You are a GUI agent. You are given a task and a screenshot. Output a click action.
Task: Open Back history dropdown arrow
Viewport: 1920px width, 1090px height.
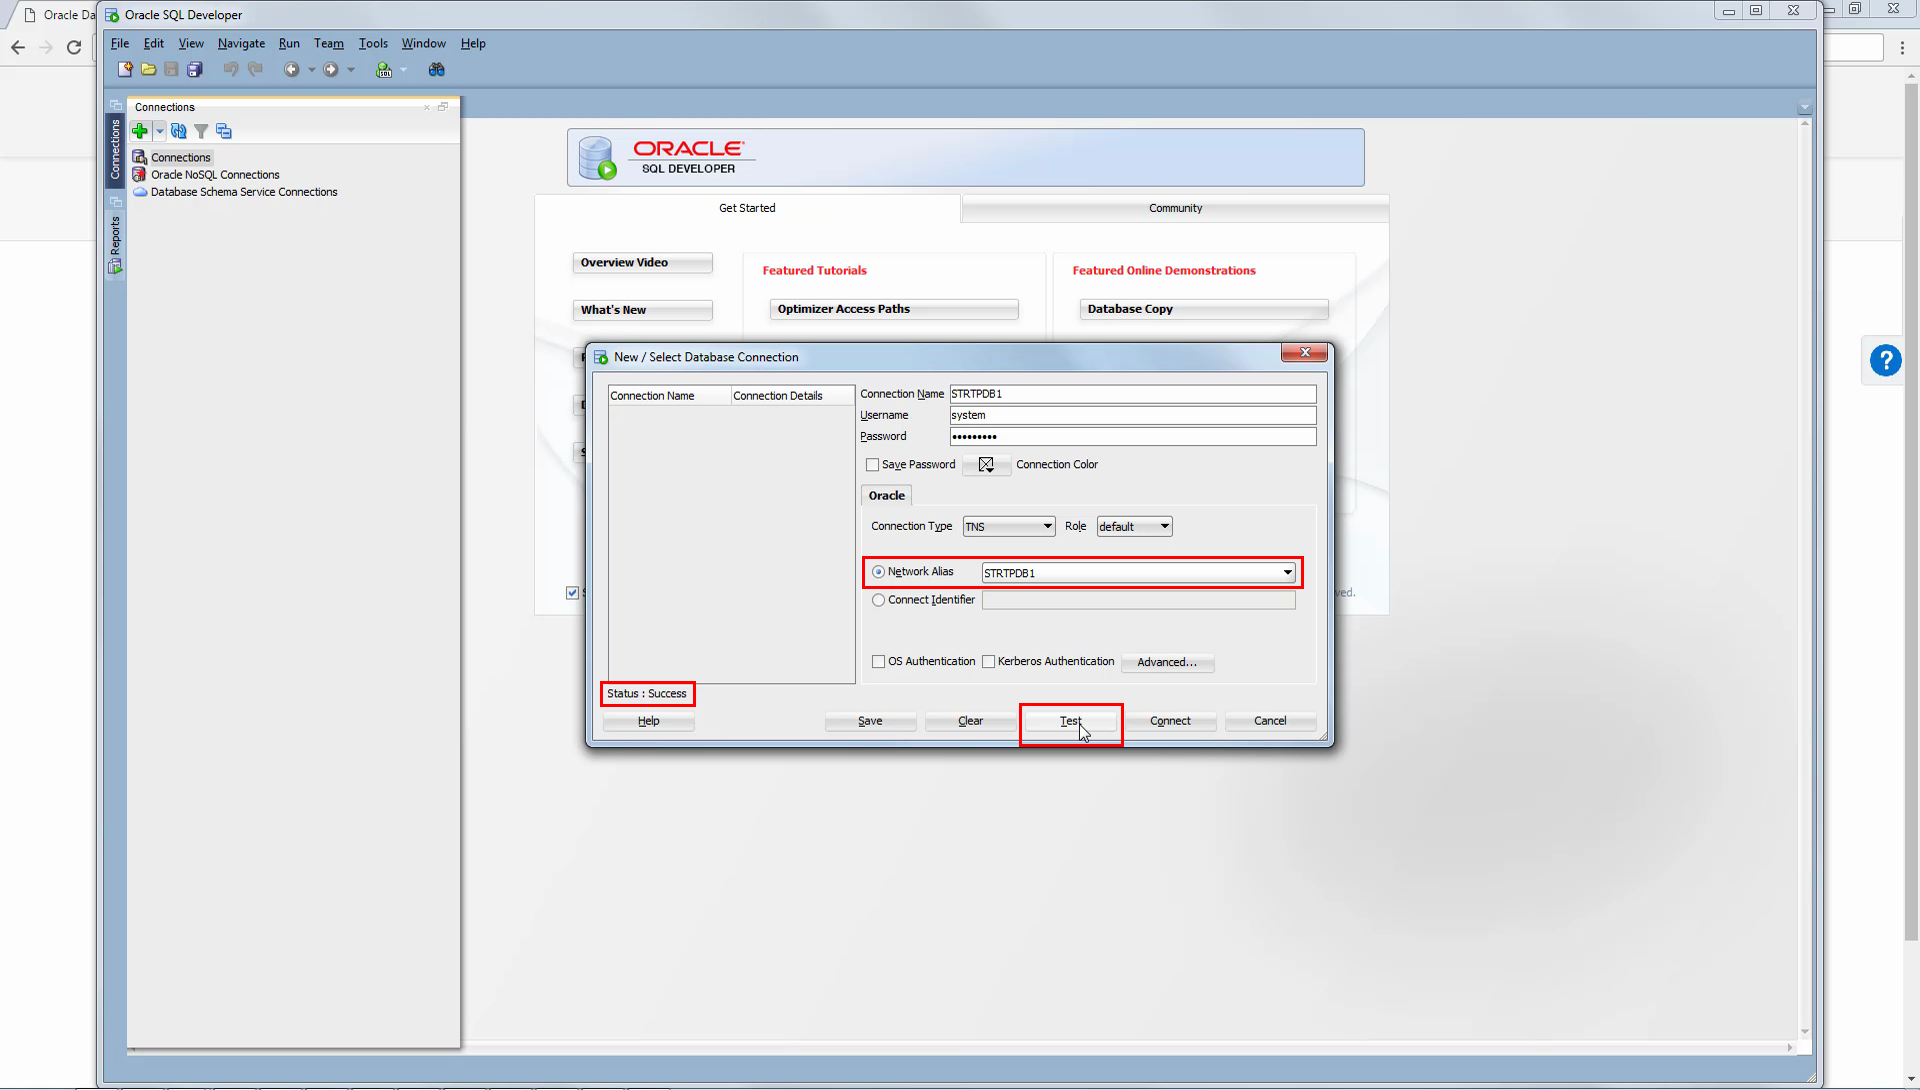click(311, 70)
